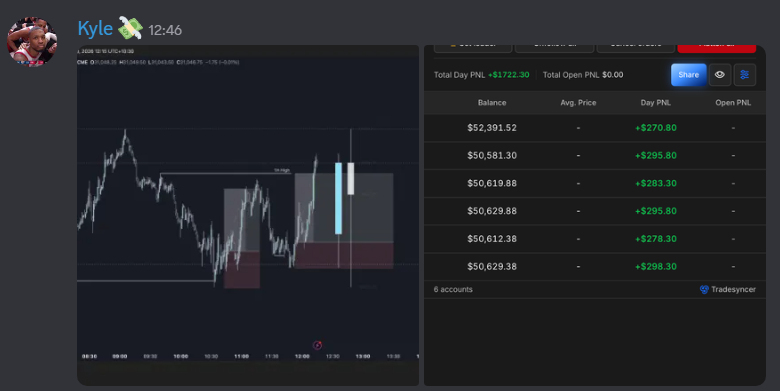Click the blue Share button

(688, 75)
